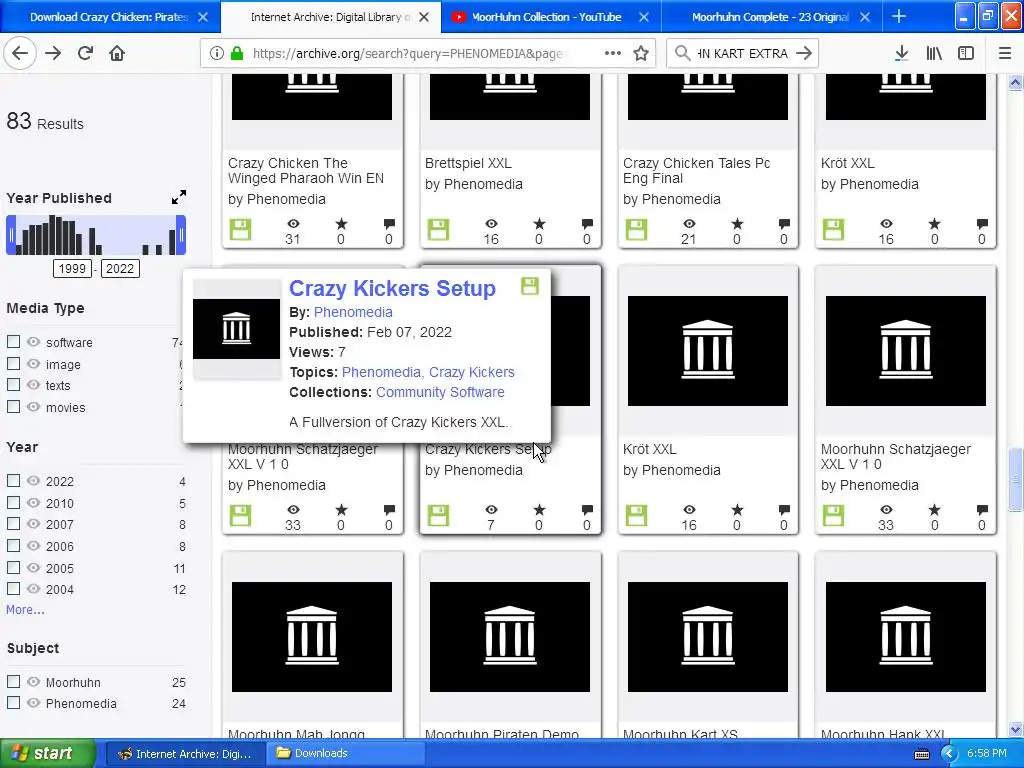Open the Krört XXL thumbnail in second row

pos(708,351)
